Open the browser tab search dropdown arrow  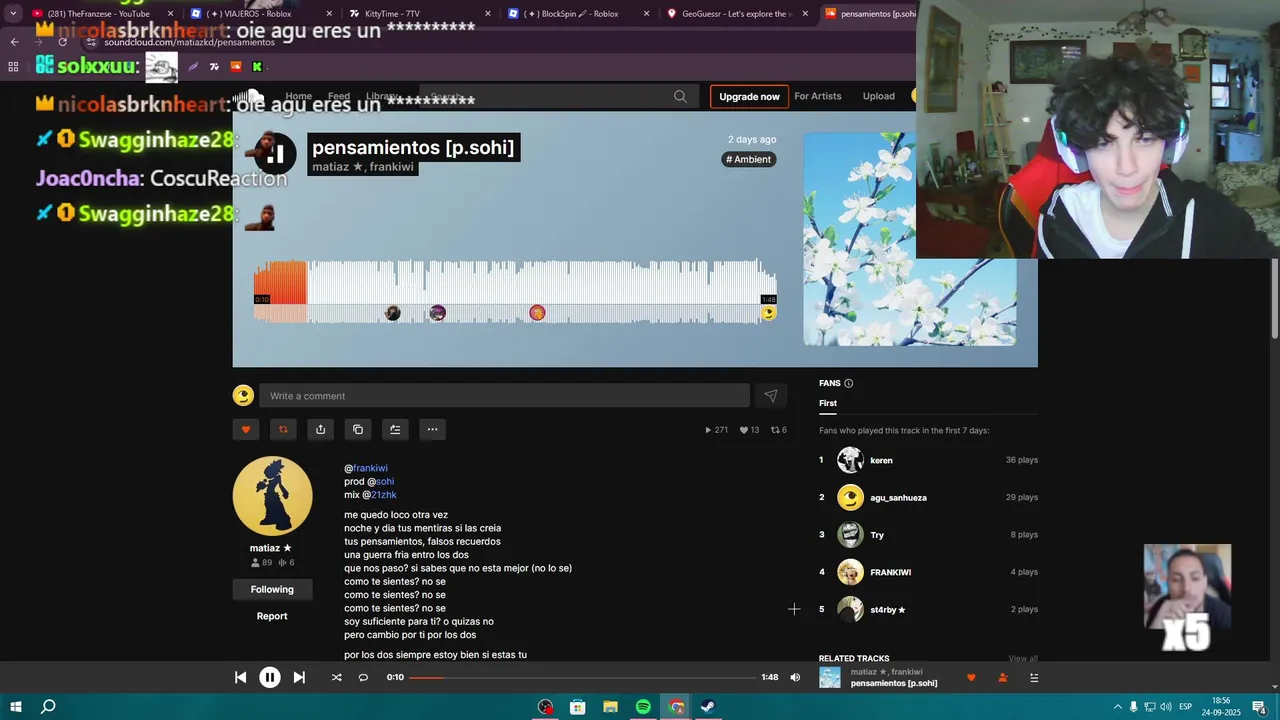pyautogui.click(x=13, y=14)
